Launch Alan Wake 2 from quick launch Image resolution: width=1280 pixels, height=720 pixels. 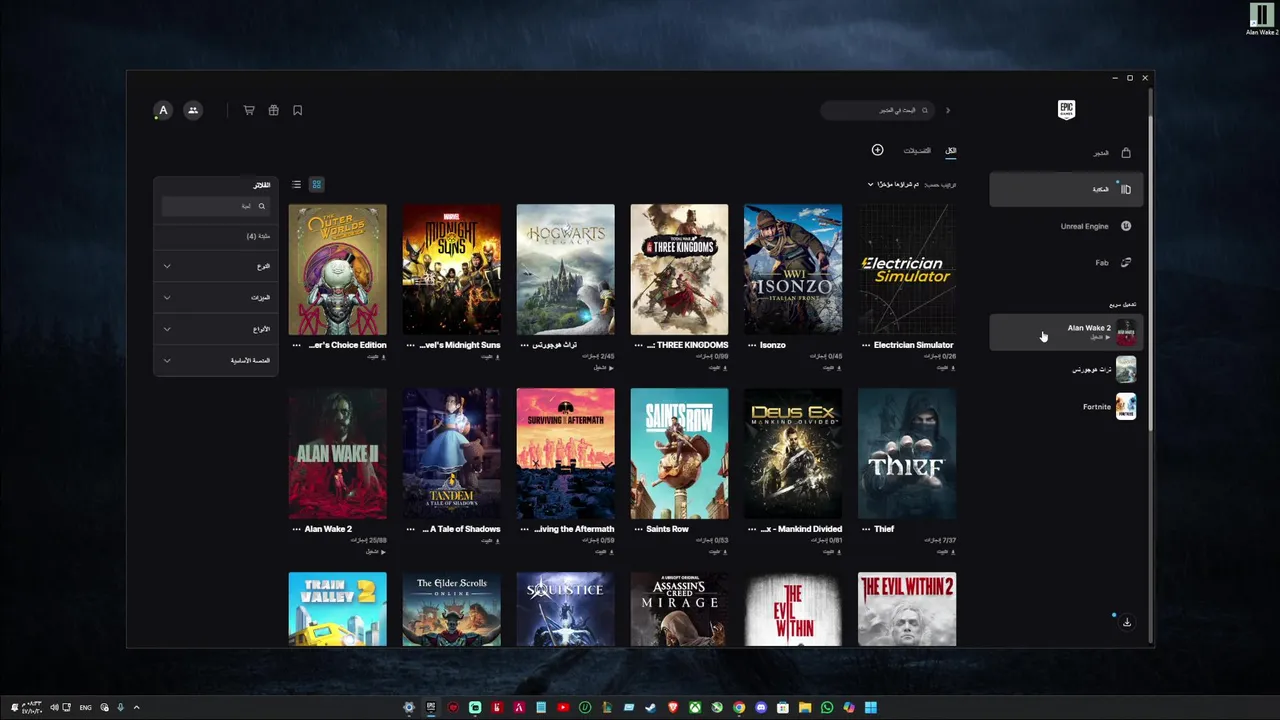coord(1066,332)
